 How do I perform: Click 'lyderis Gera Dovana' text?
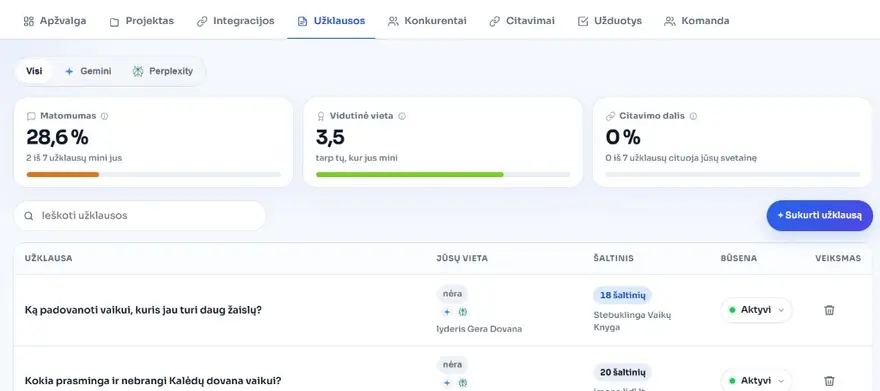[x=479, y=329]
